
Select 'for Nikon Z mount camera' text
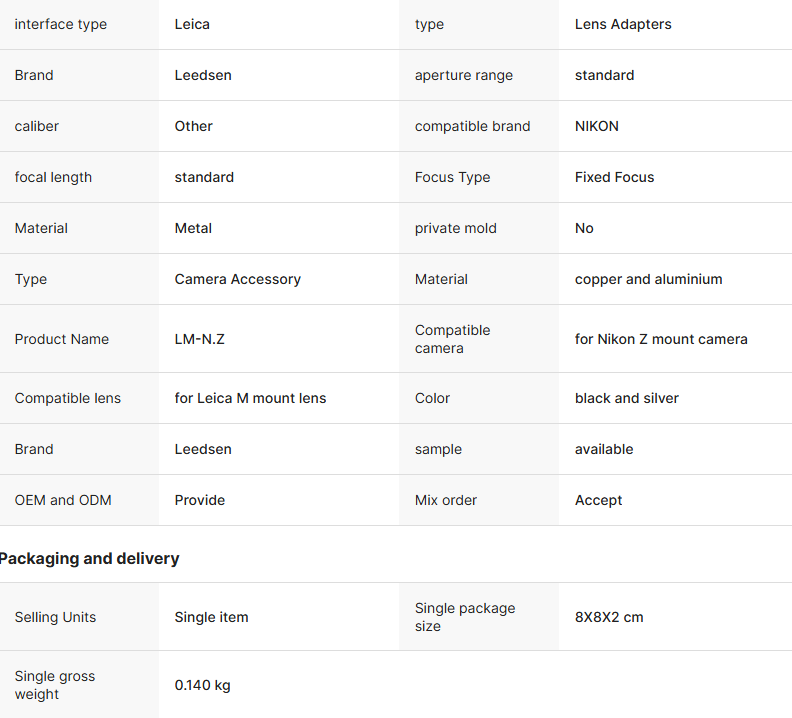coord(661,339)
